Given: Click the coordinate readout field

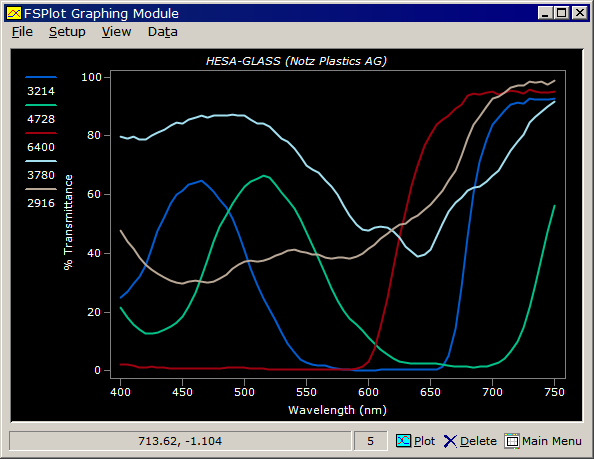Looking at the screenshot, I should coord(180,441).
